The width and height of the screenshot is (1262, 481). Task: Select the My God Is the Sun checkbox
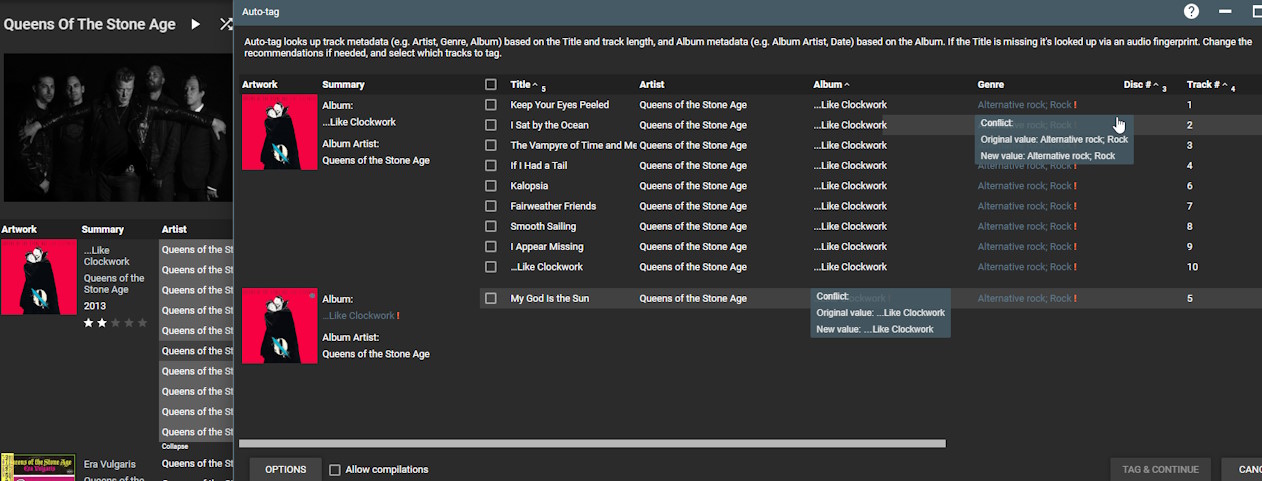(490, 298)
